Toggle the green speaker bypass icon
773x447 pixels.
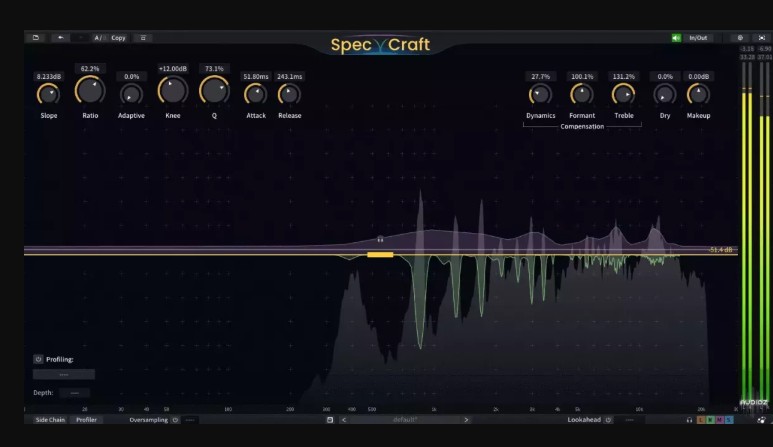pos(677,38)
